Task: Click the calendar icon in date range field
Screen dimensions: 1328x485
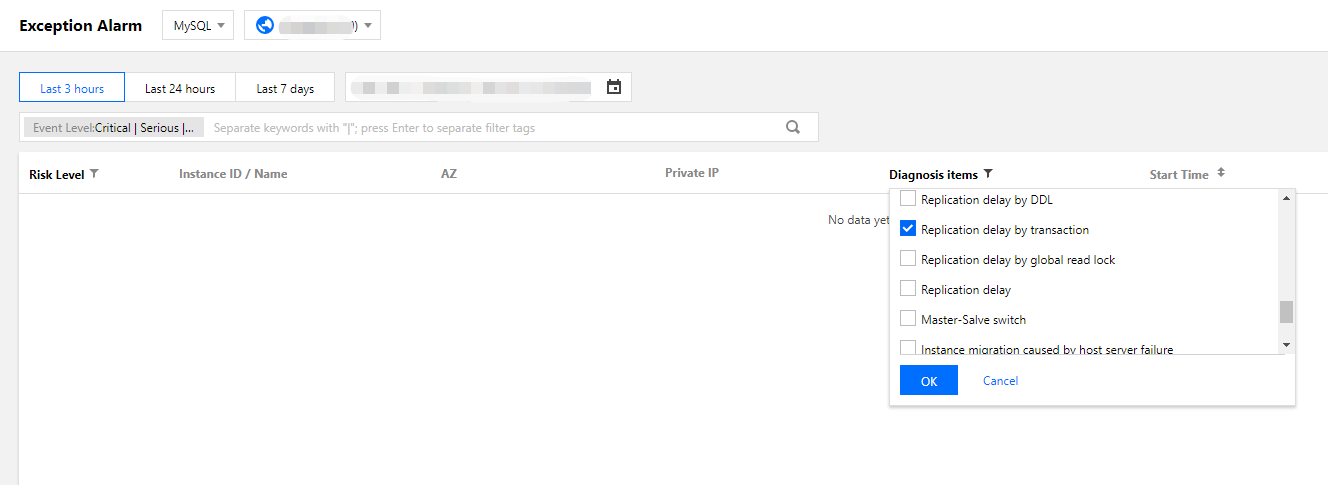Action: [614, 87]
